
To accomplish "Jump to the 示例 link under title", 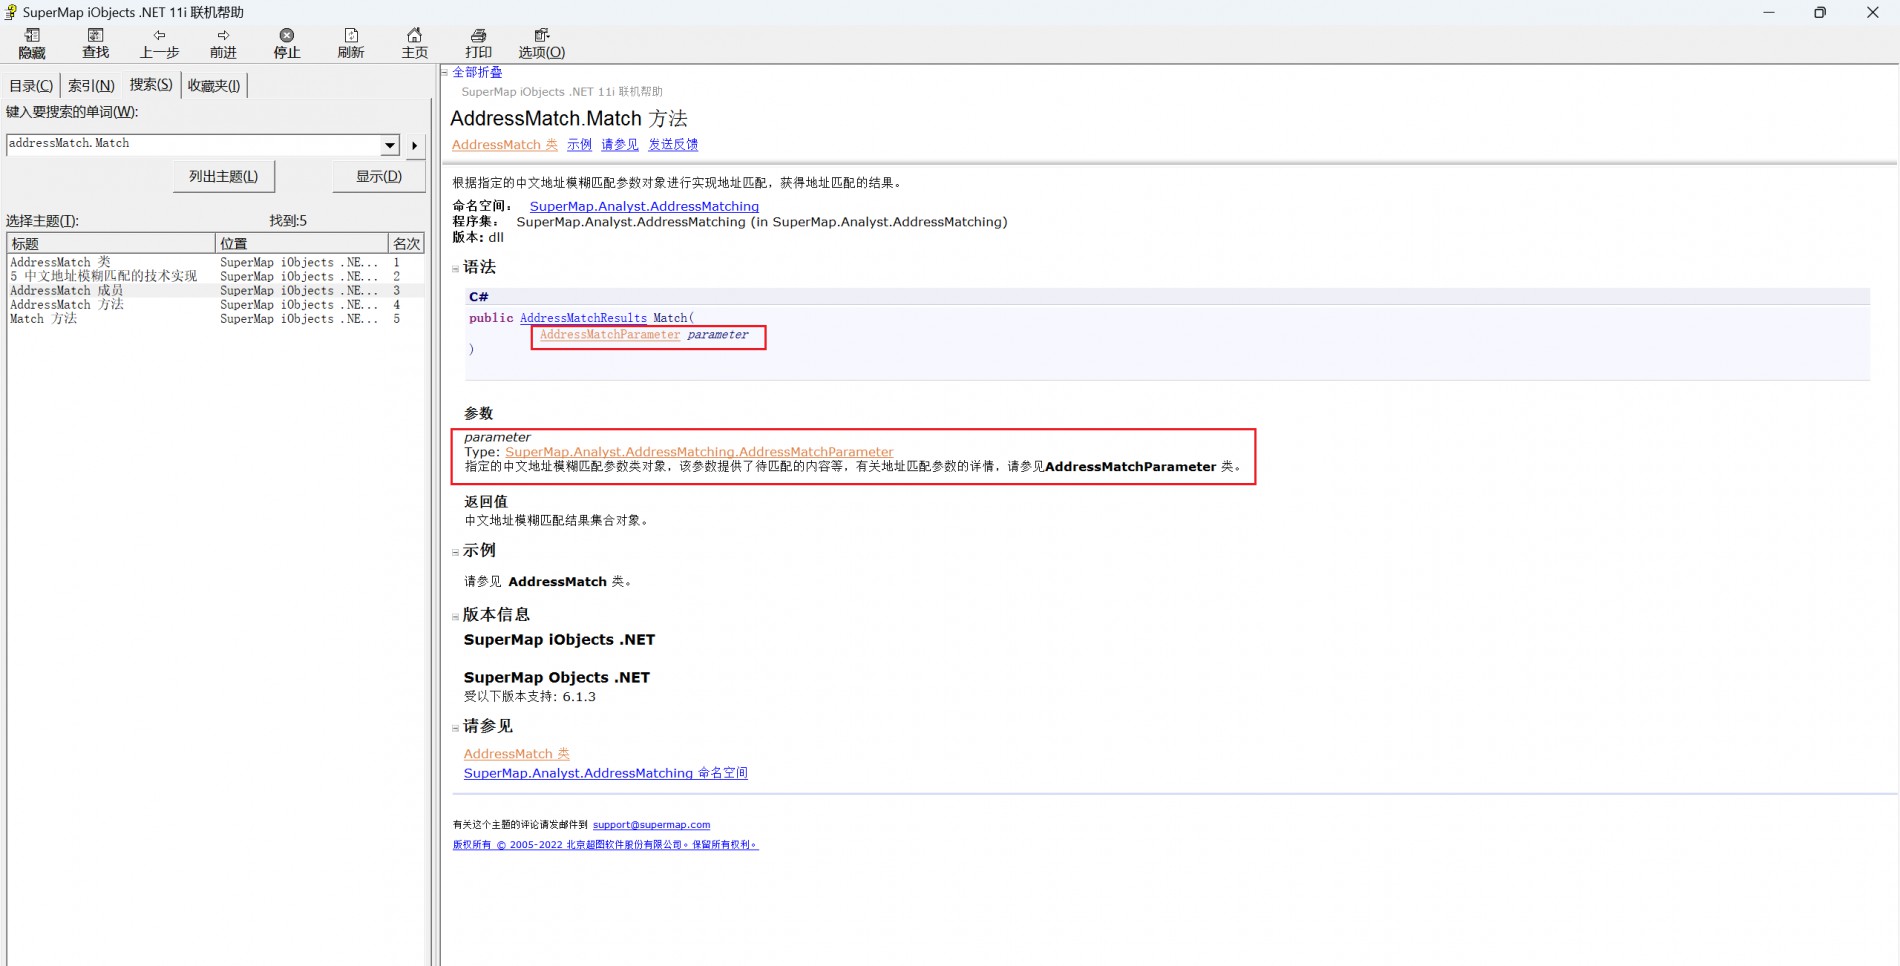I will [x=579, y=145].
